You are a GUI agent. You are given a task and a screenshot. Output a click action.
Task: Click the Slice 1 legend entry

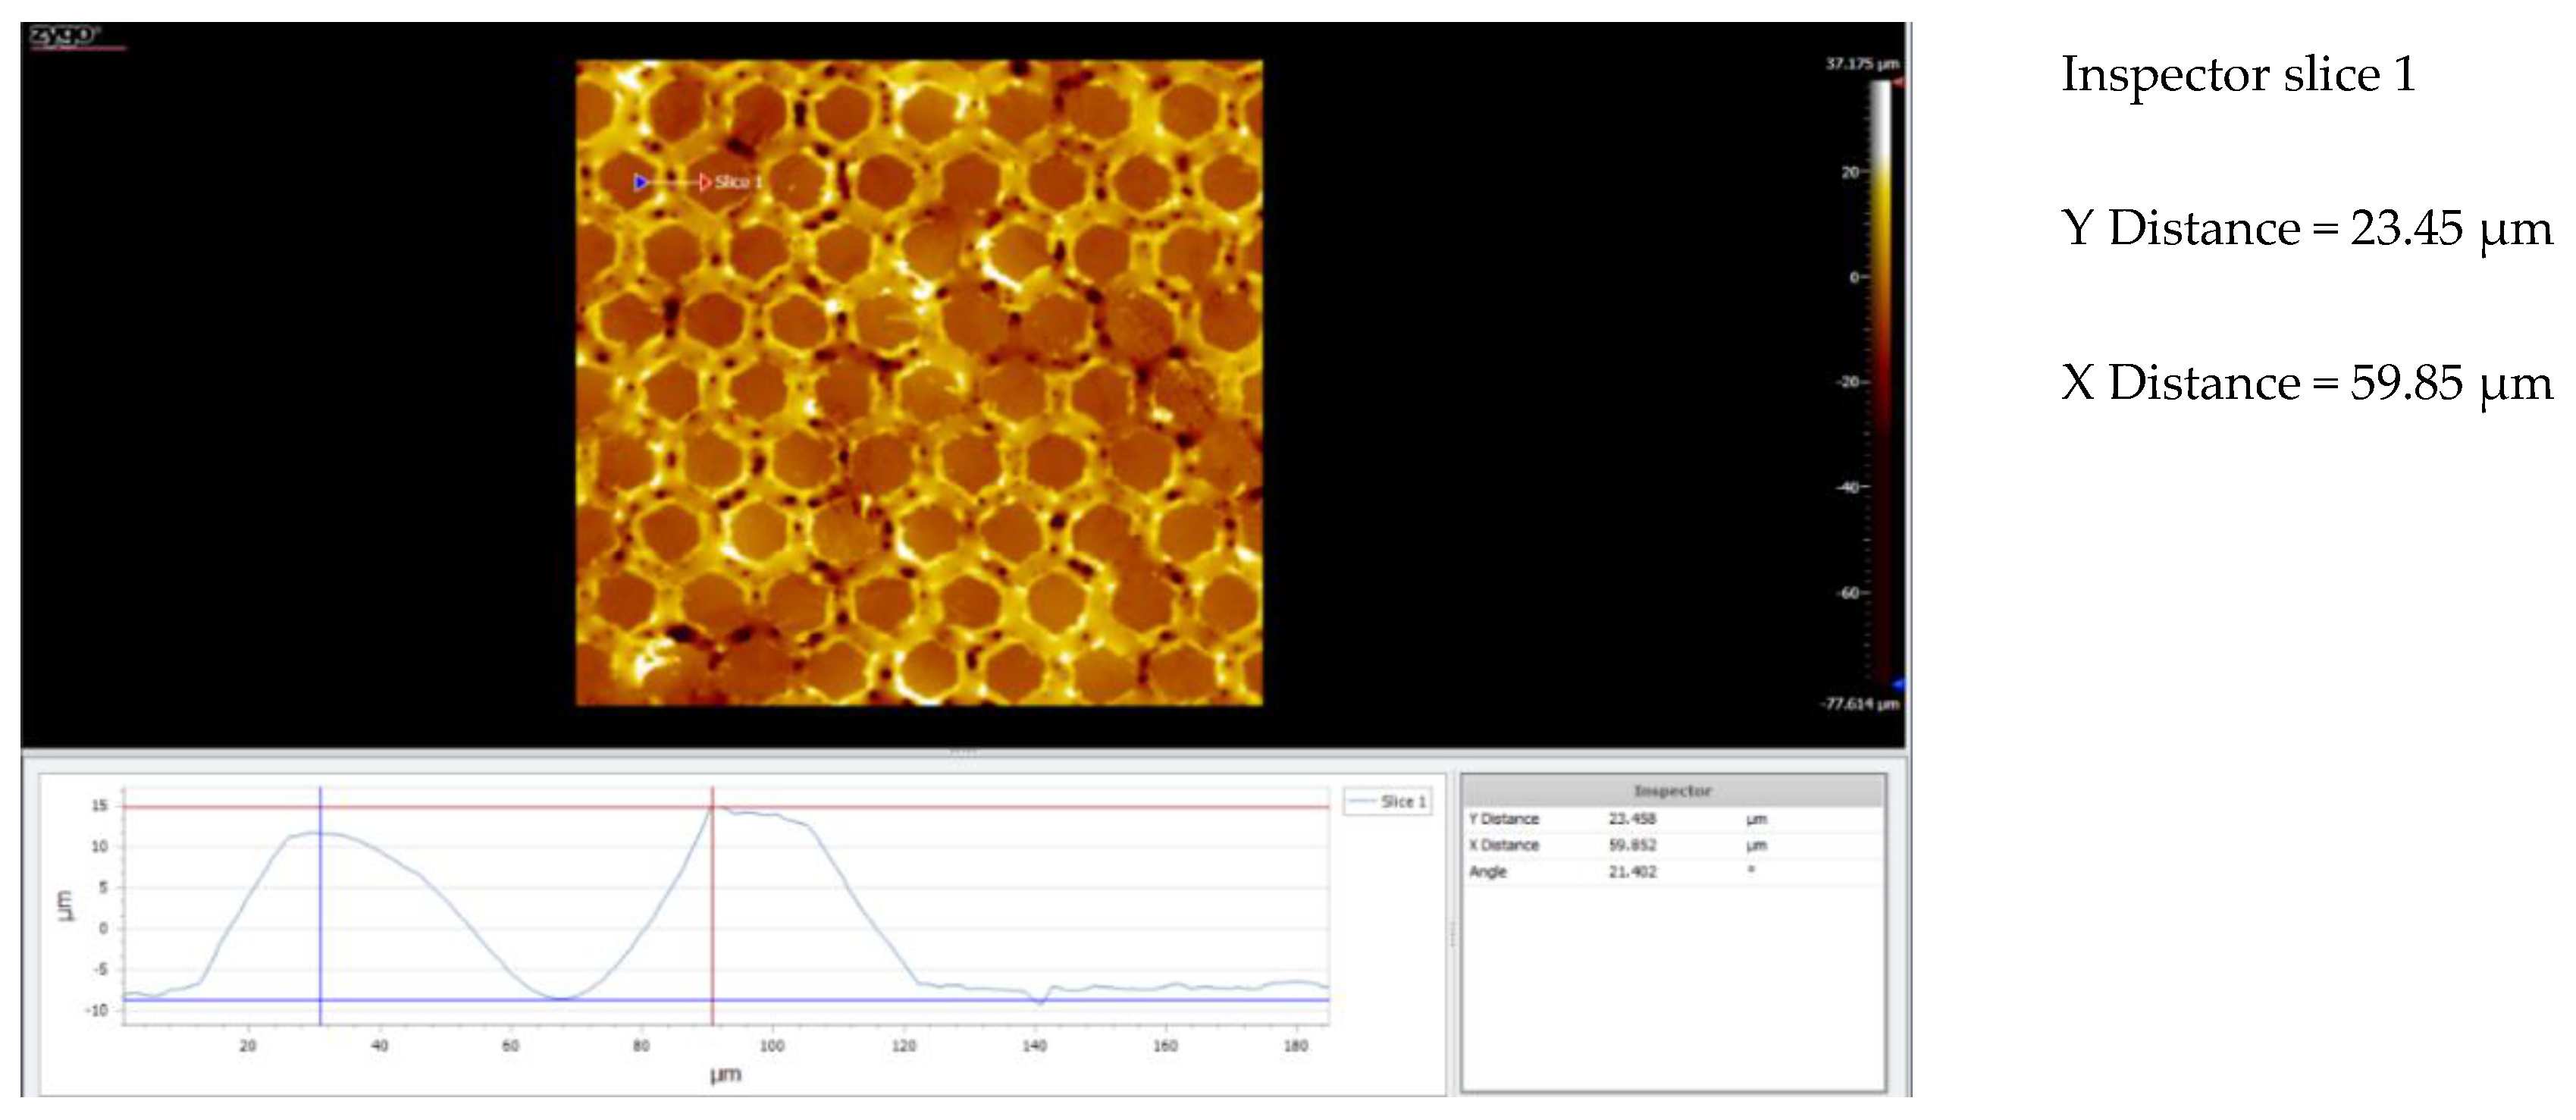point(1388,801)
